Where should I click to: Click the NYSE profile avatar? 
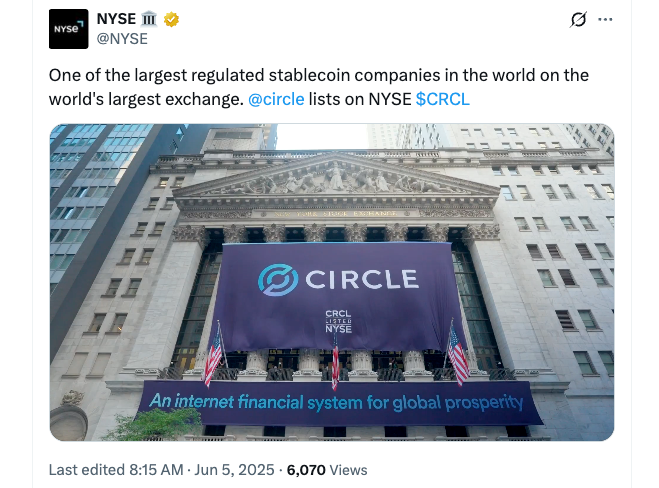68,29
